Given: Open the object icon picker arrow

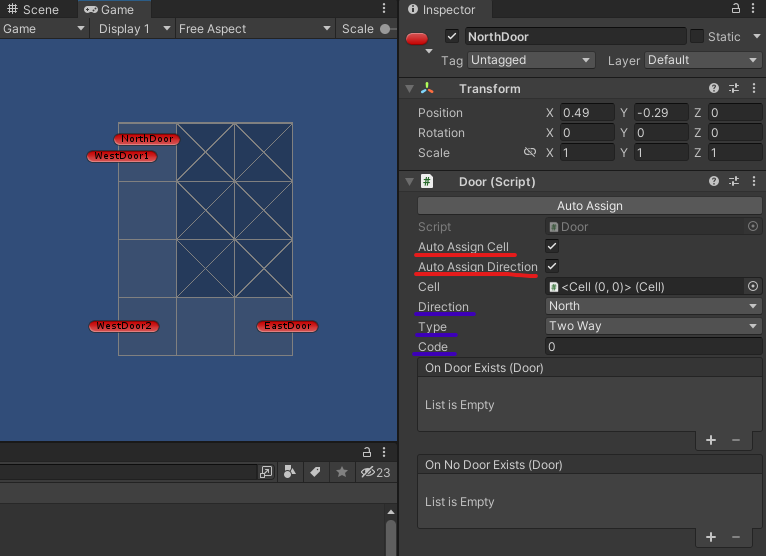Looking at the screenshot, I should [429, 51].
